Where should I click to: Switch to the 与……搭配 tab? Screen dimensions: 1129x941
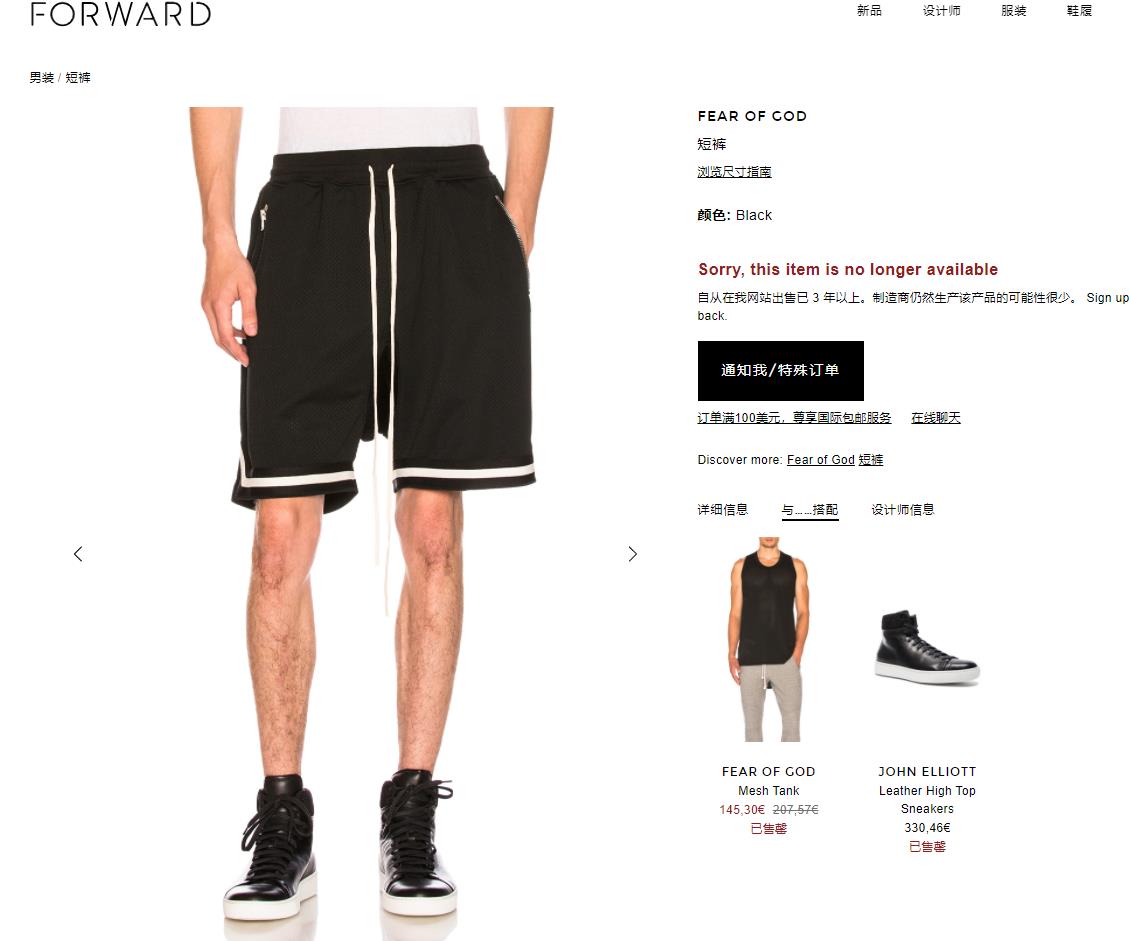tap(810, 510)
